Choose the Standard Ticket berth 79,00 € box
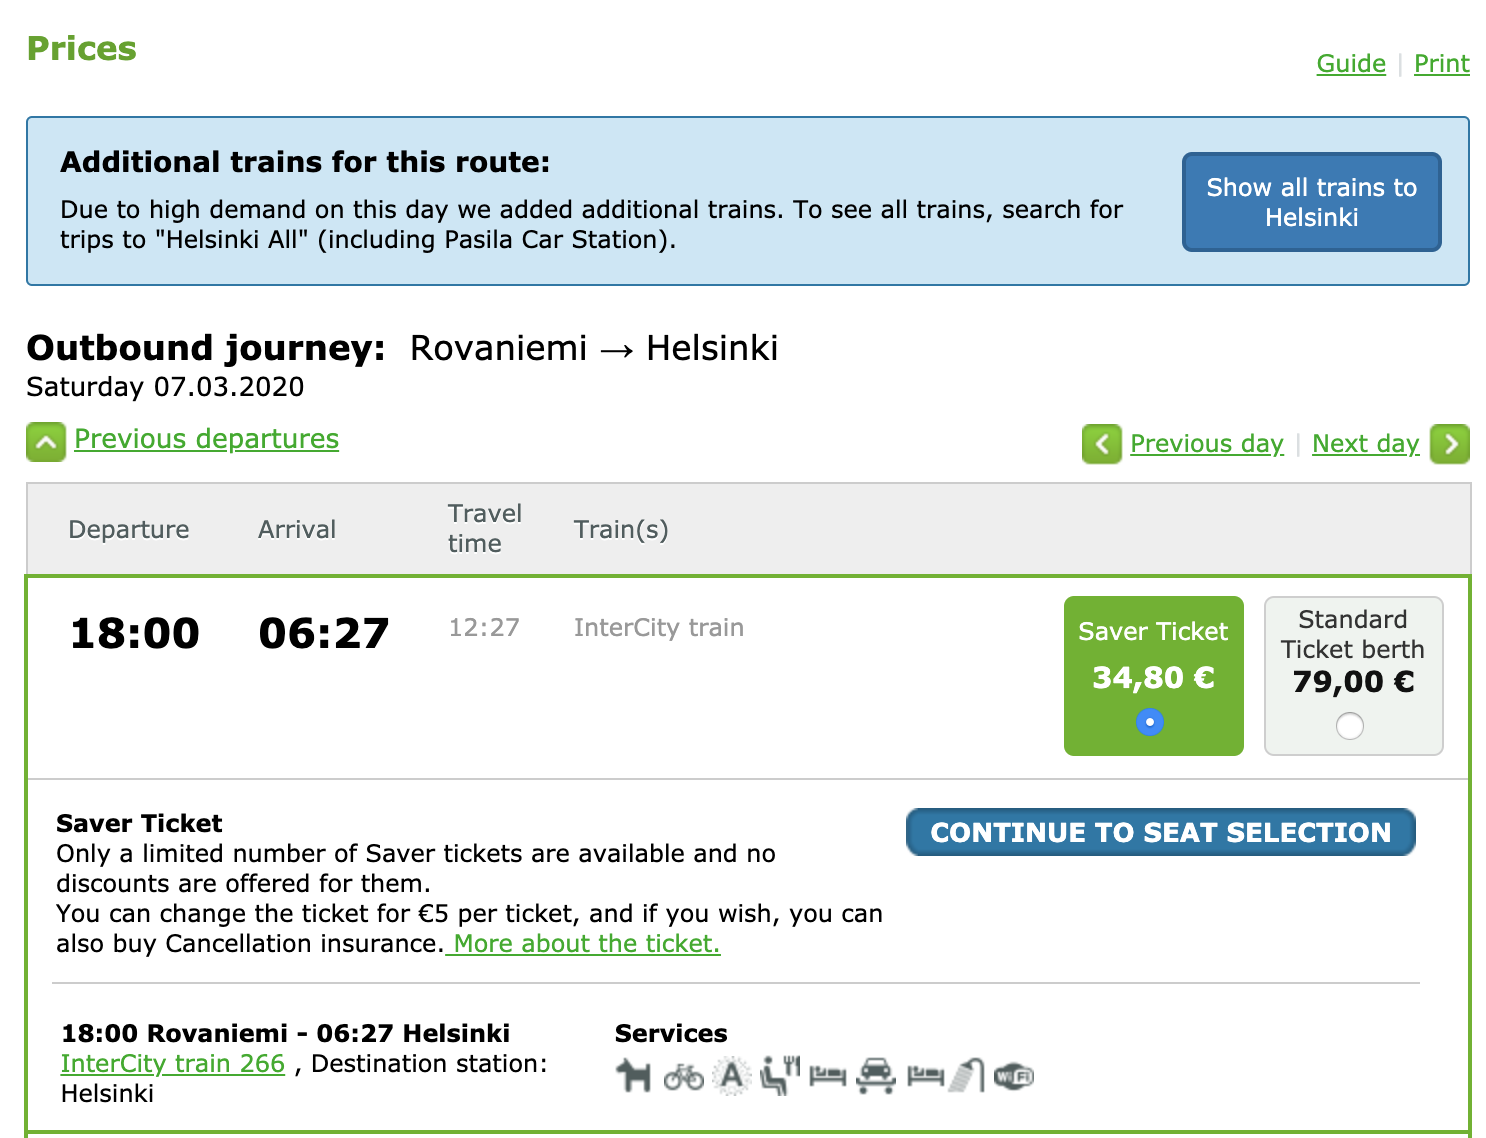The width and height of the screenshot is (1486, 1138). click(1354, 676)
